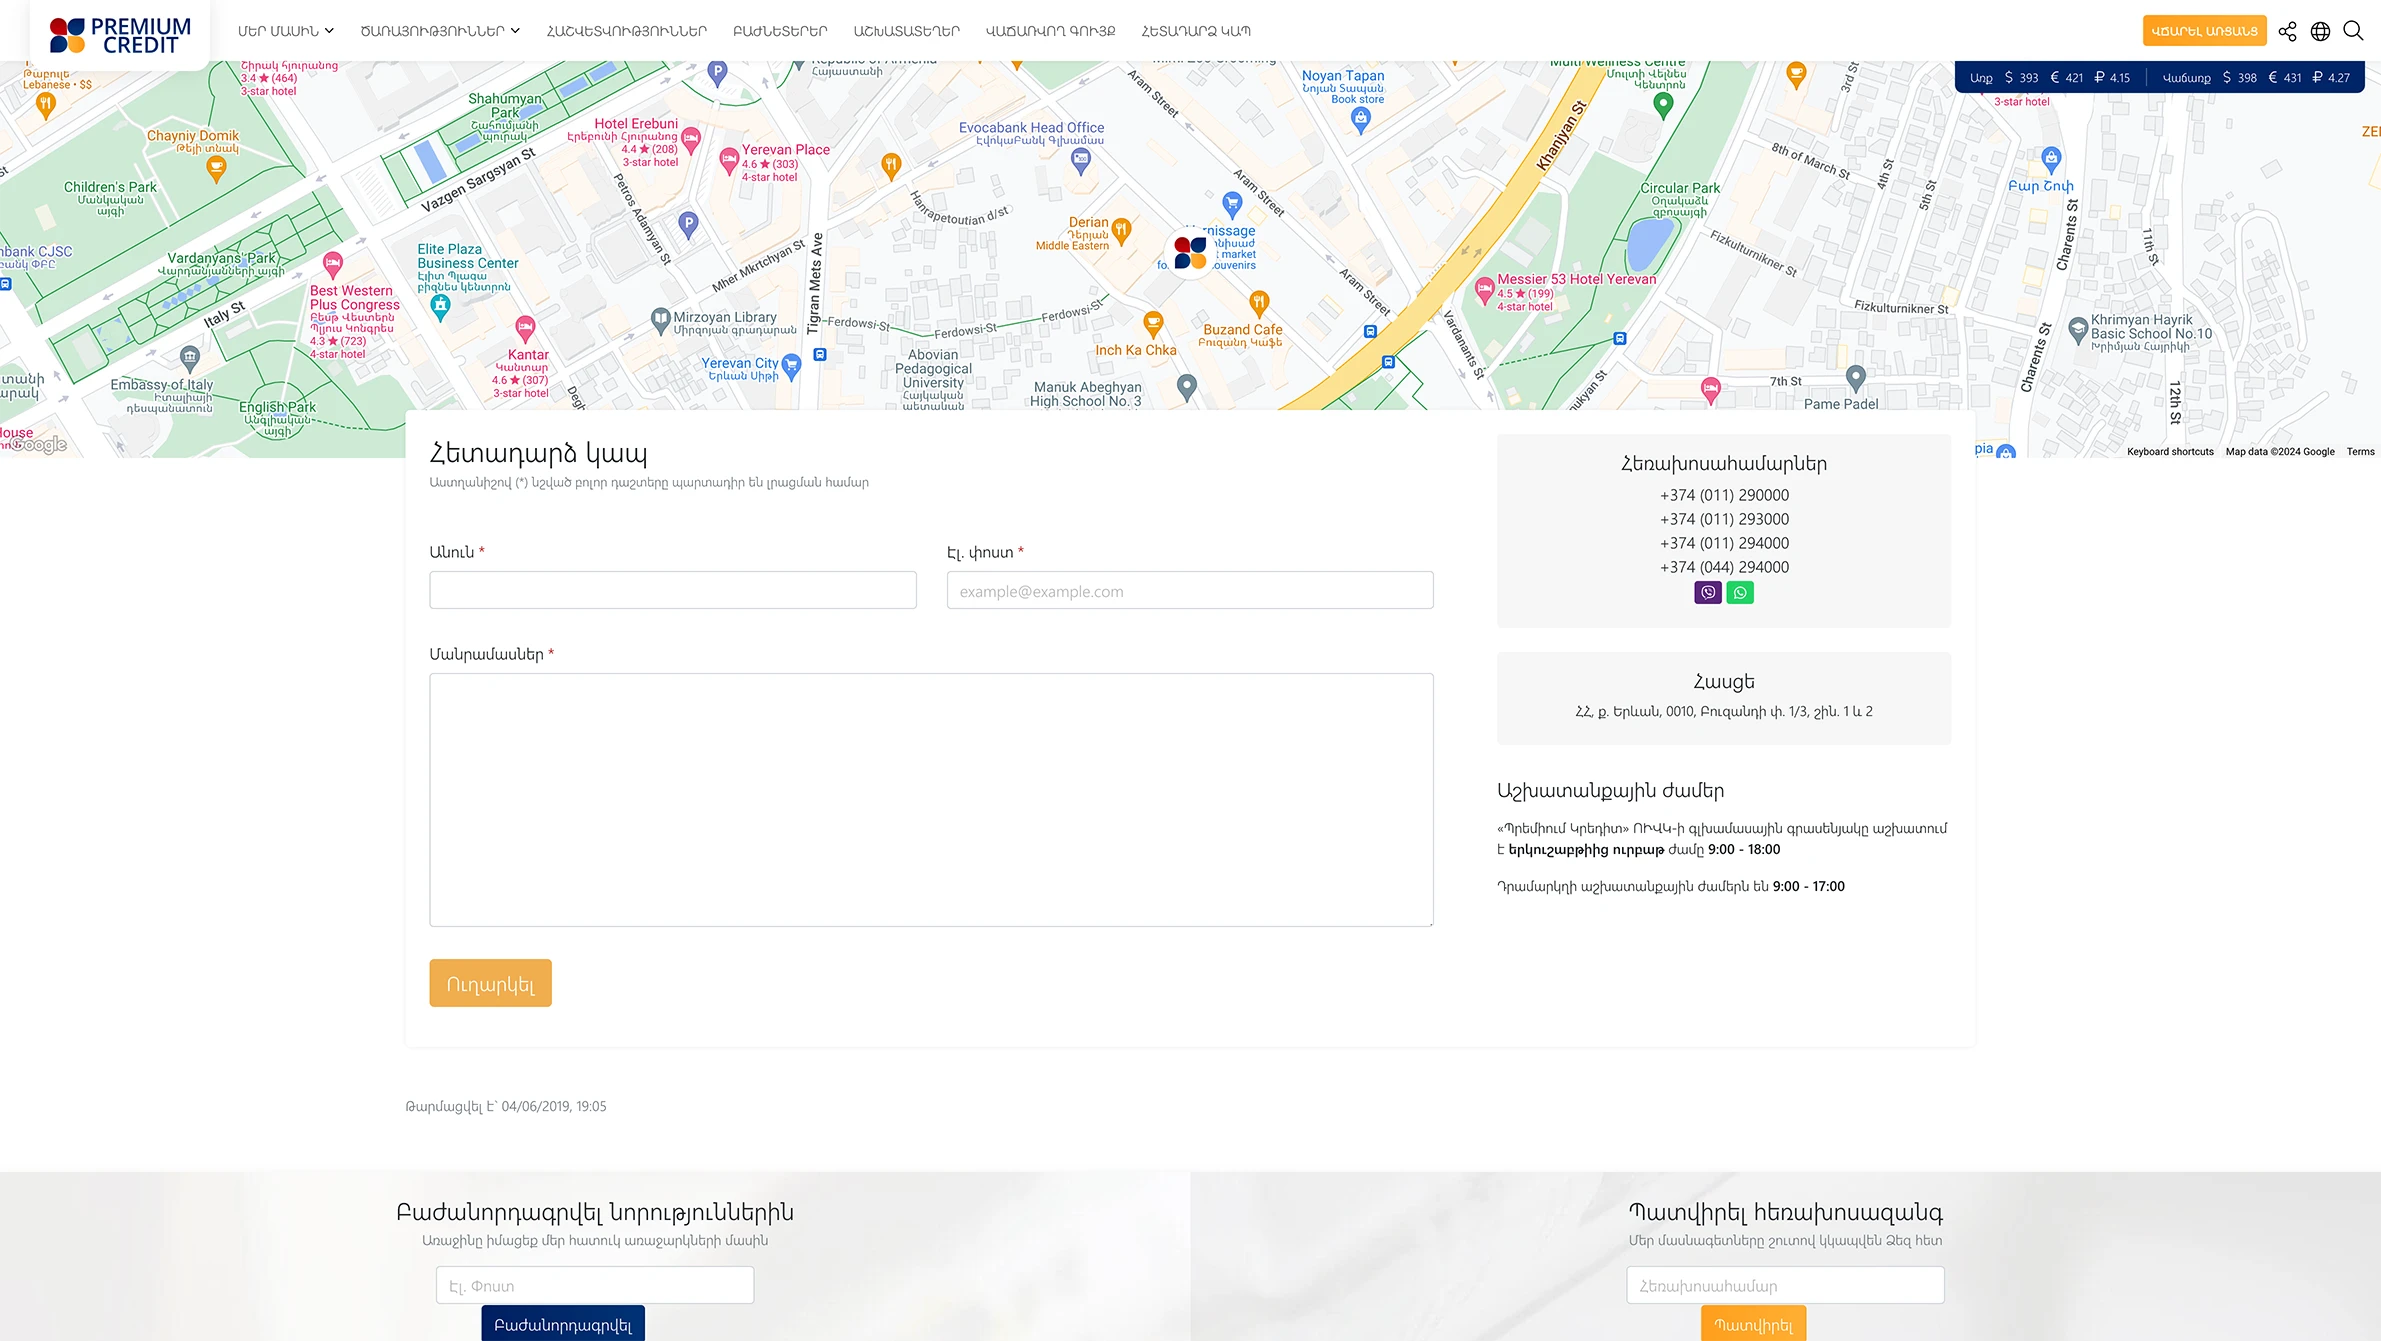2381x1341 pixels.
Task: Open the ԲԱԺՆԵՏԵՐԵՐ menu item
Action: pyautogui.click(x=780, y=31)
